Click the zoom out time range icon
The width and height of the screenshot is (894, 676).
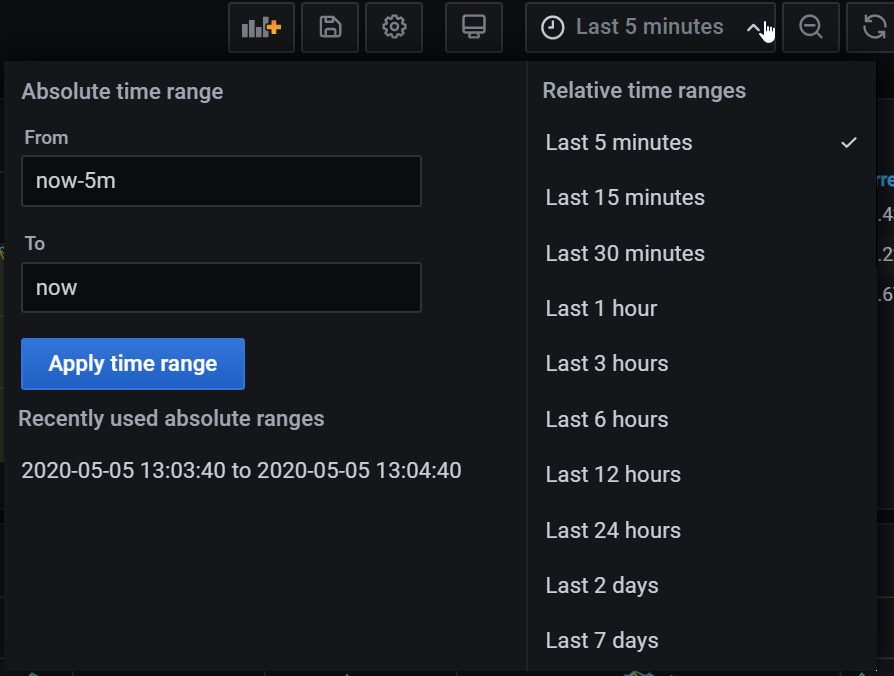810,27
